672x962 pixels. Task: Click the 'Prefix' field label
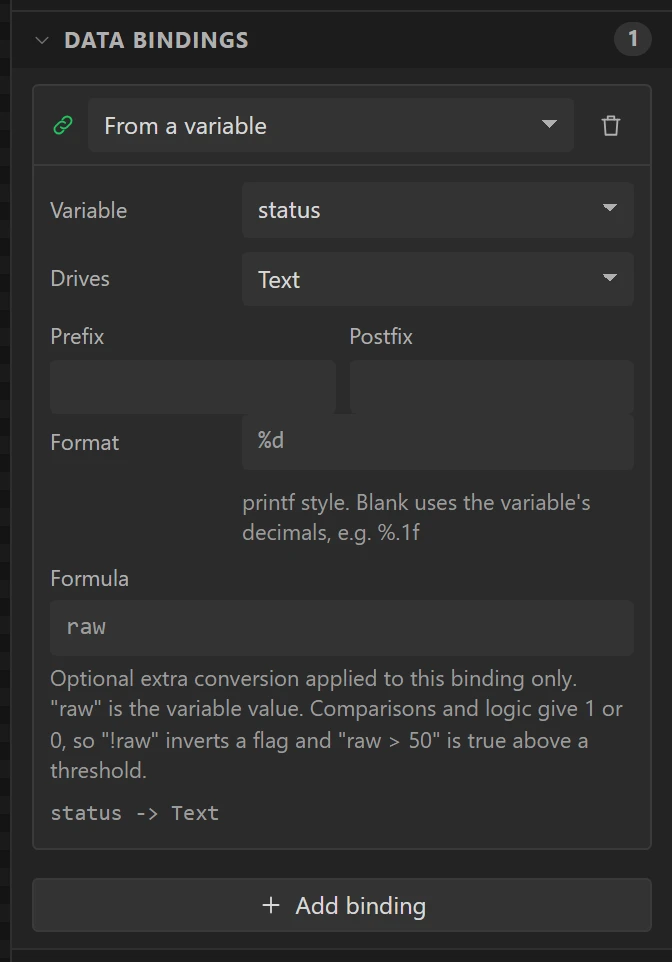77,336
